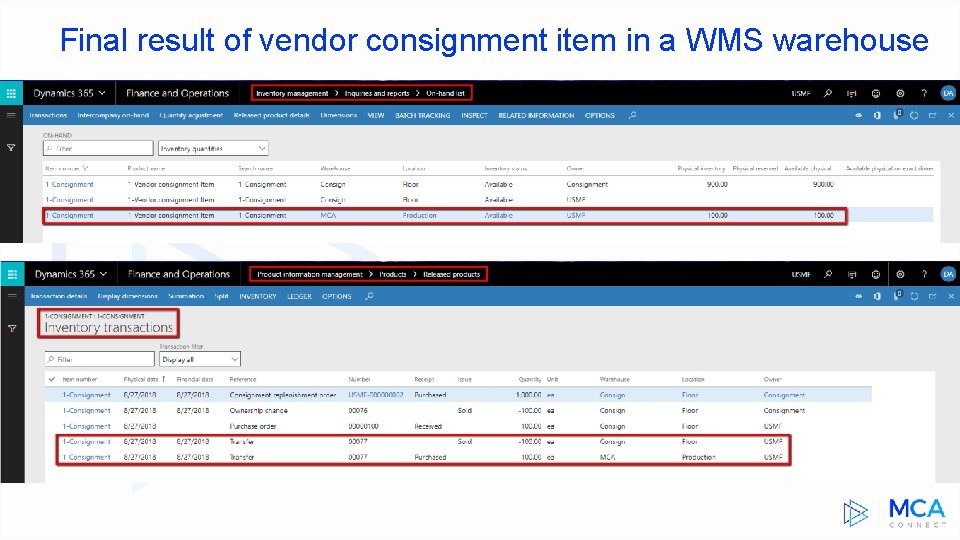Go to Inquiries and reports breadcrumb

[377, 94]
